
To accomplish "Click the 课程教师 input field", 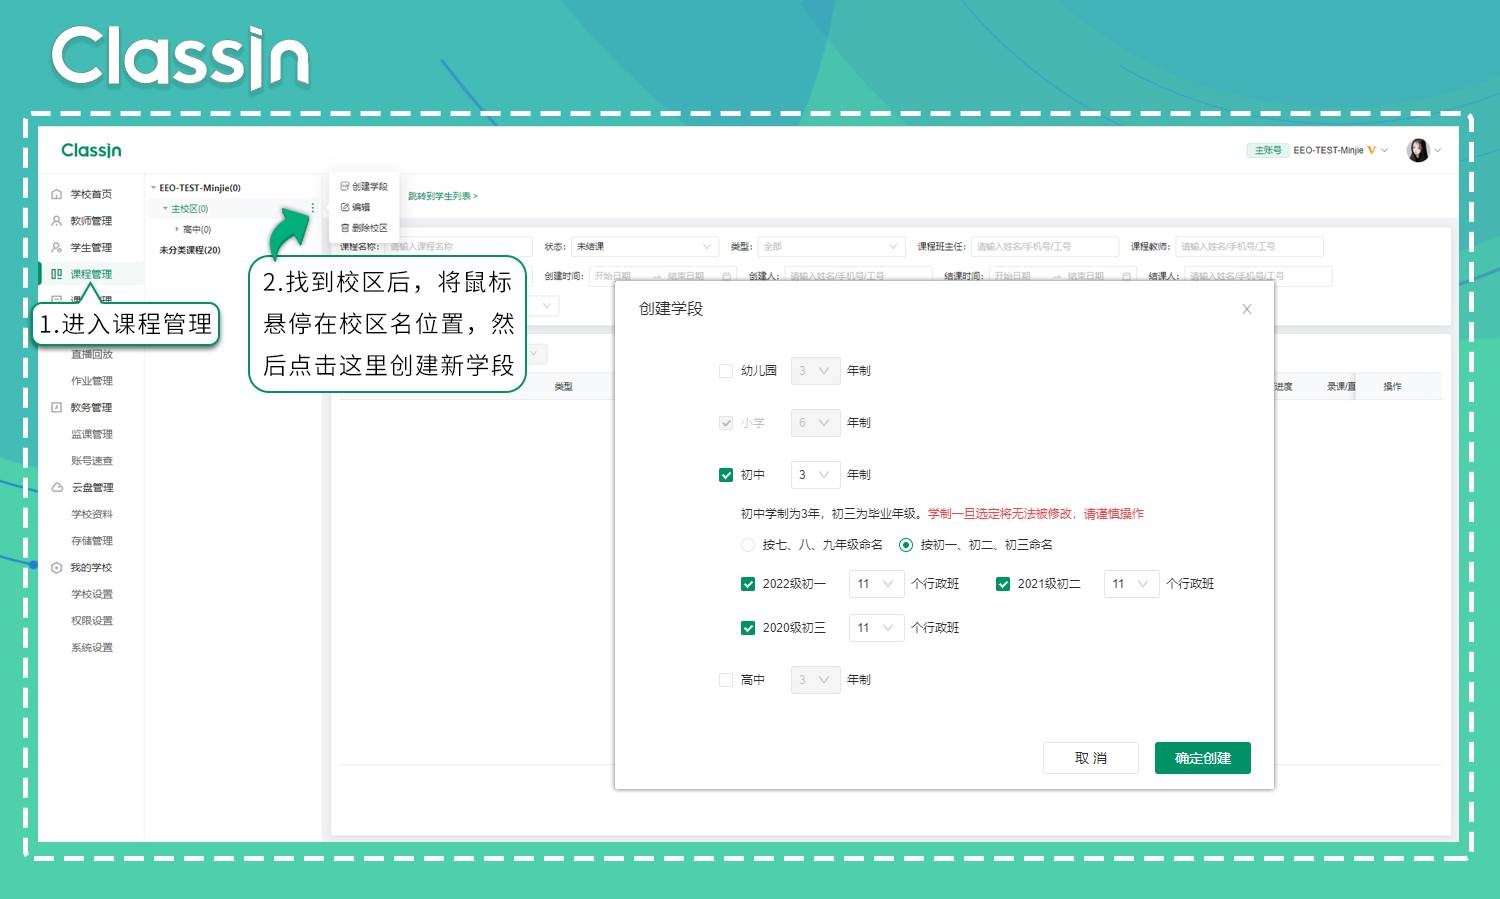I will coord(1249,246).
